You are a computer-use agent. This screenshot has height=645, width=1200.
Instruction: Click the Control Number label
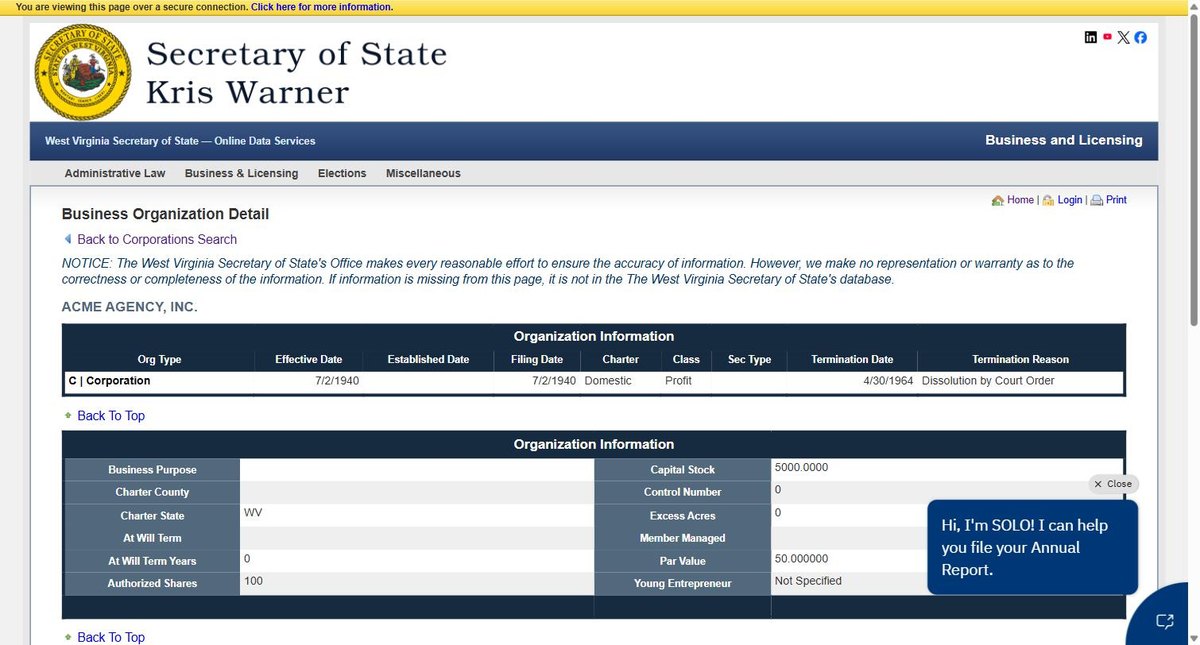point(683,492)
